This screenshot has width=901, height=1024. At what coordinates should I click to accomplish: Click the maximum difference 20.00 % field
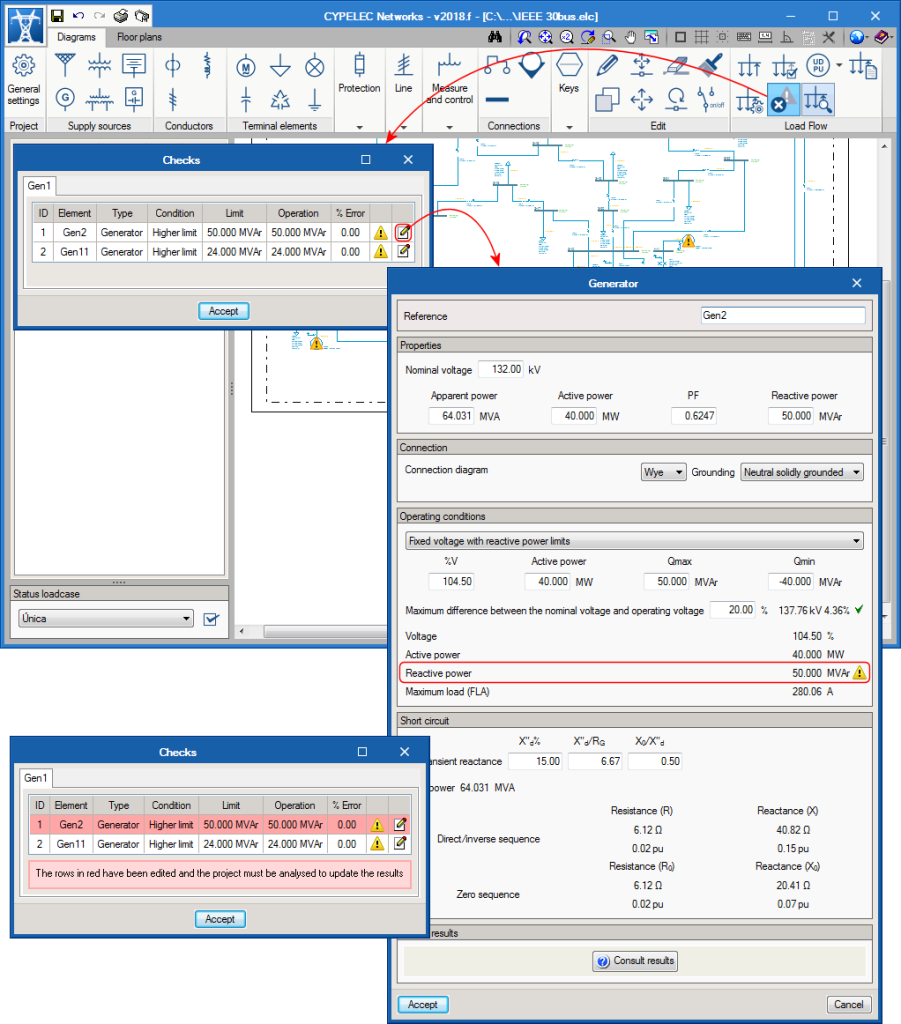(733, 610)
